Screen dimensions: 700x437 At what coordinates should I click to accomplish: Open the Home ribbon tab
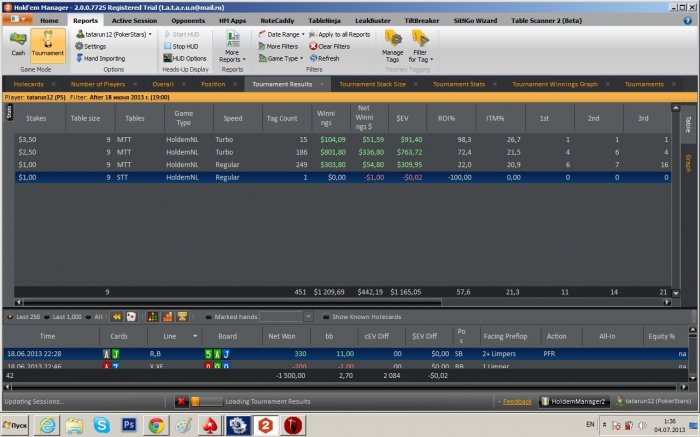point(49,21)
